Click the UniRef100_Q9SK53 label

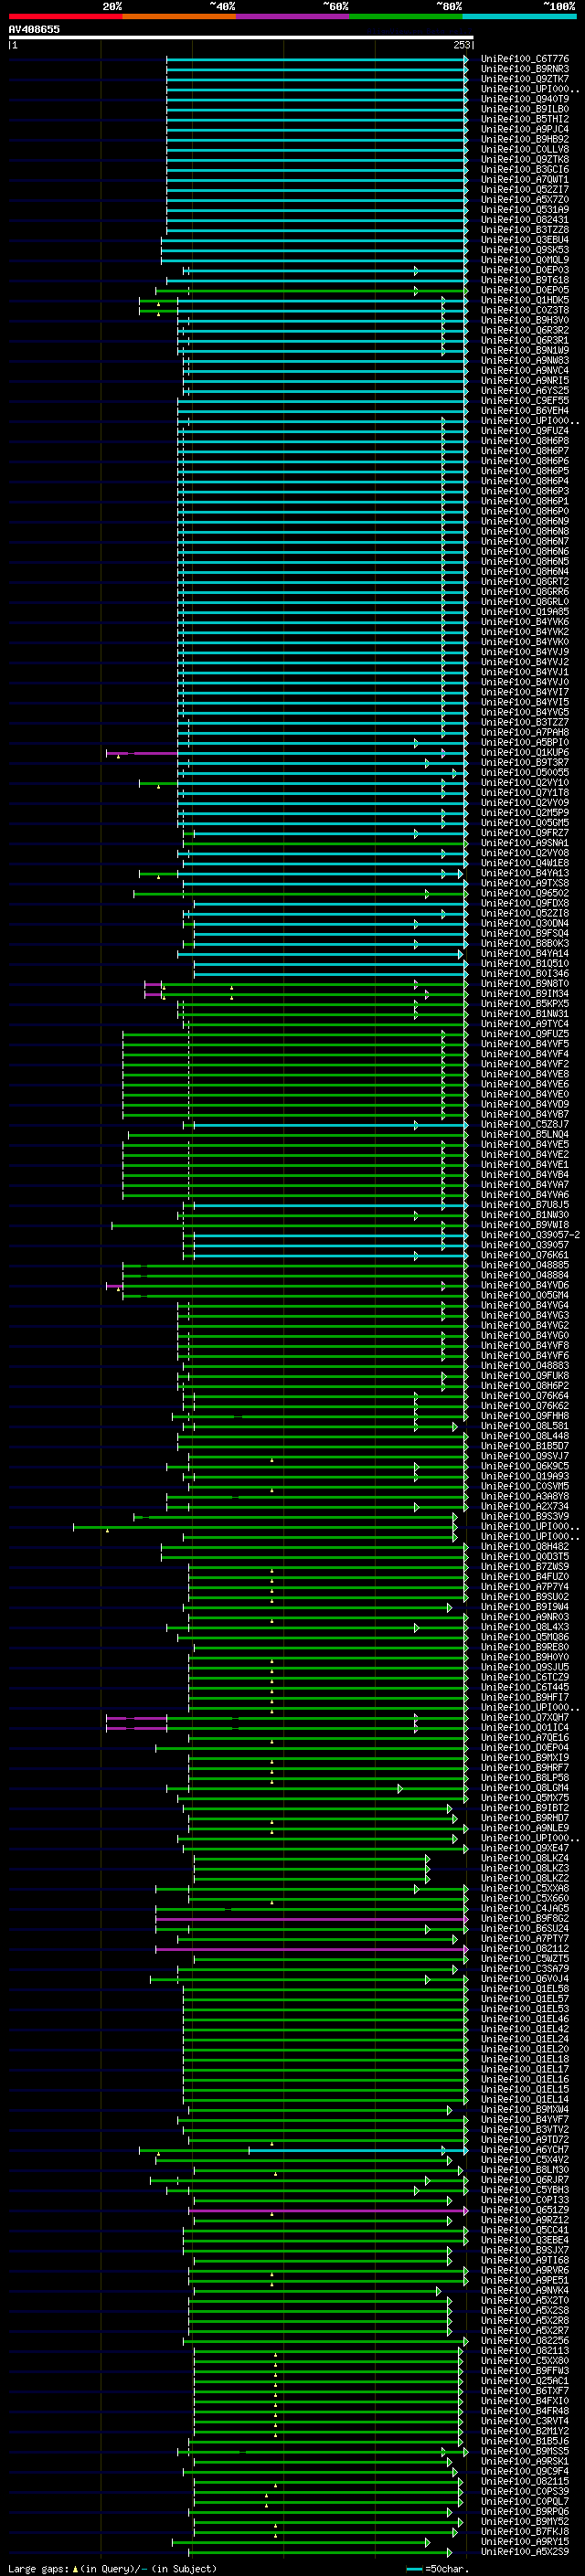point(525,250)
